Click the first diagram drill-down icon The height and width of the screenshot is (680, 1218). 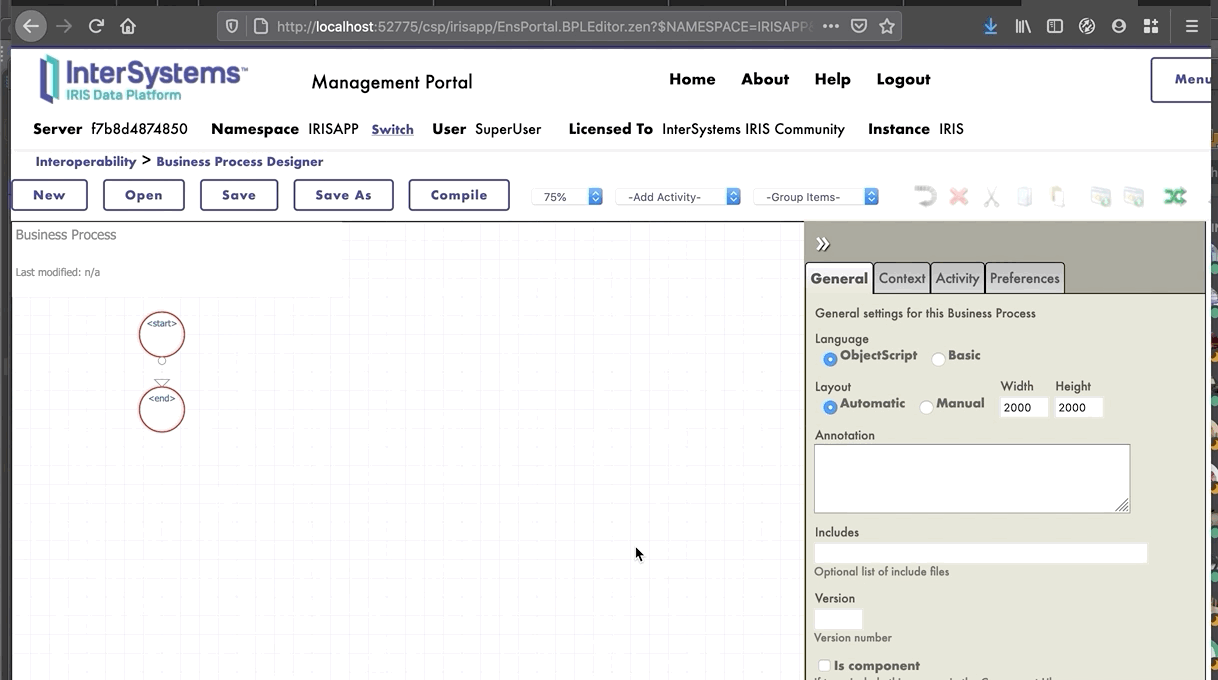click(1100, 196)
